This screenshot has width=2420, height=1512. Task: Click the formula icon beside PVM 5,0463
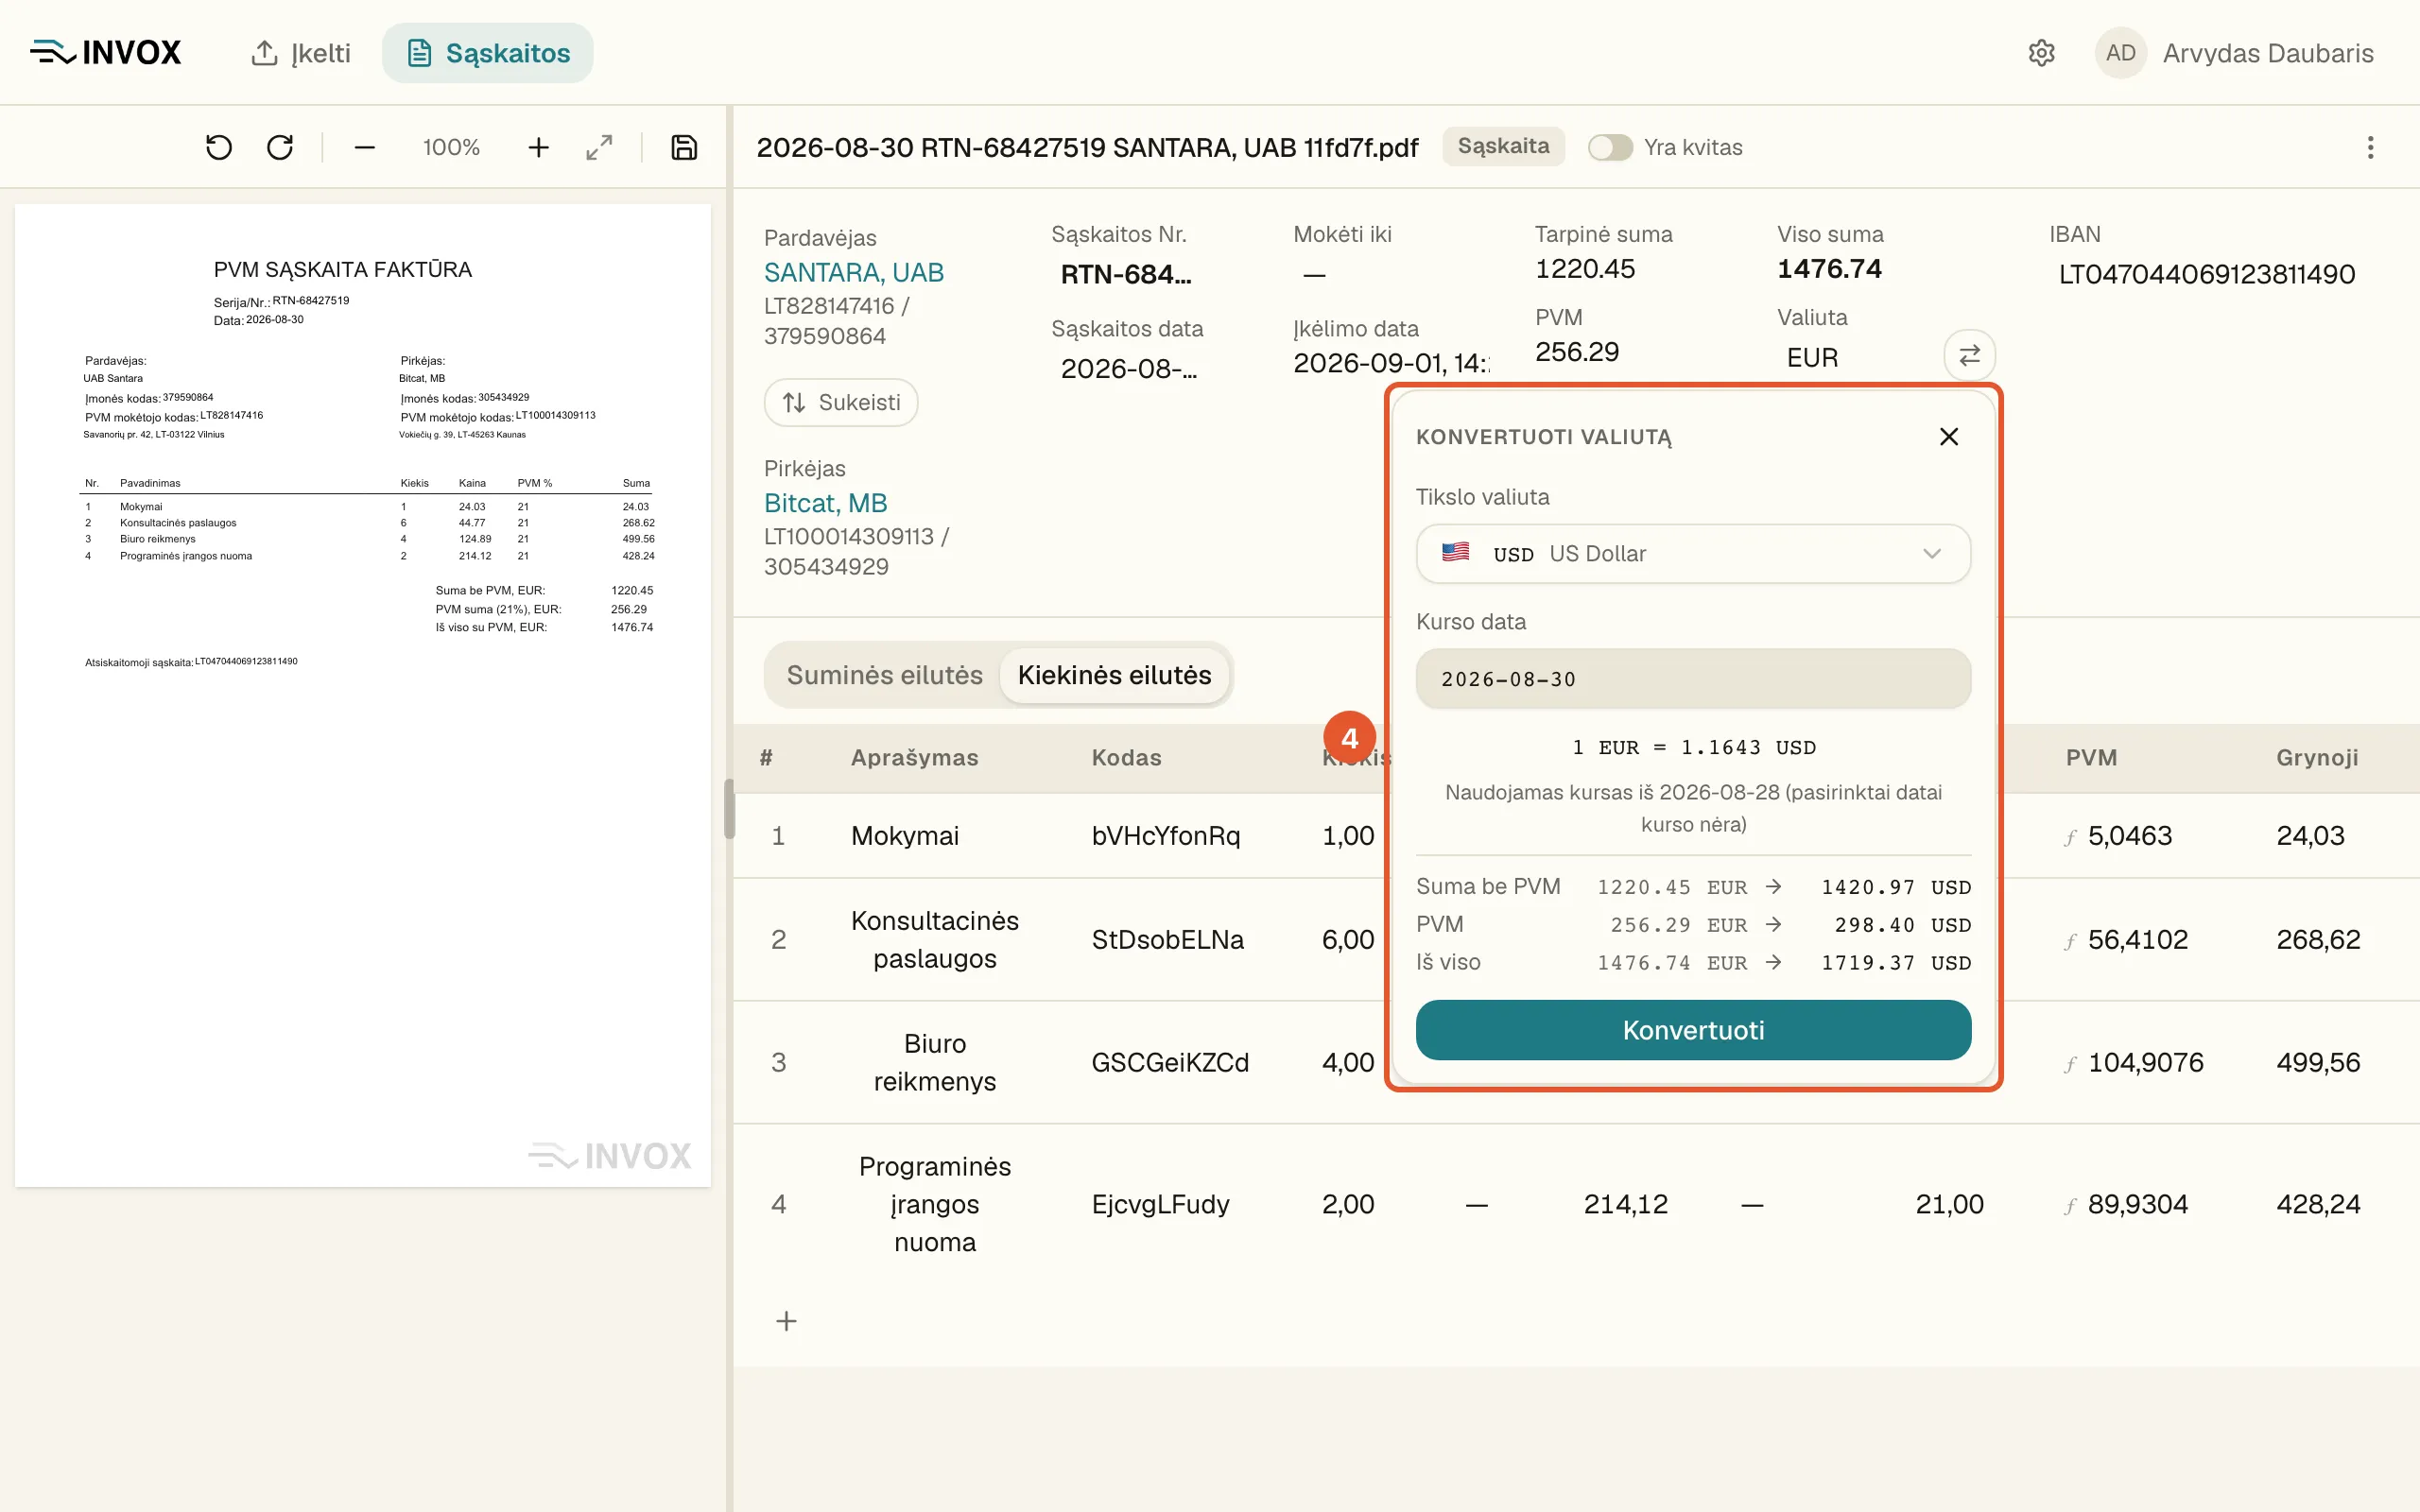point(2071,837)
